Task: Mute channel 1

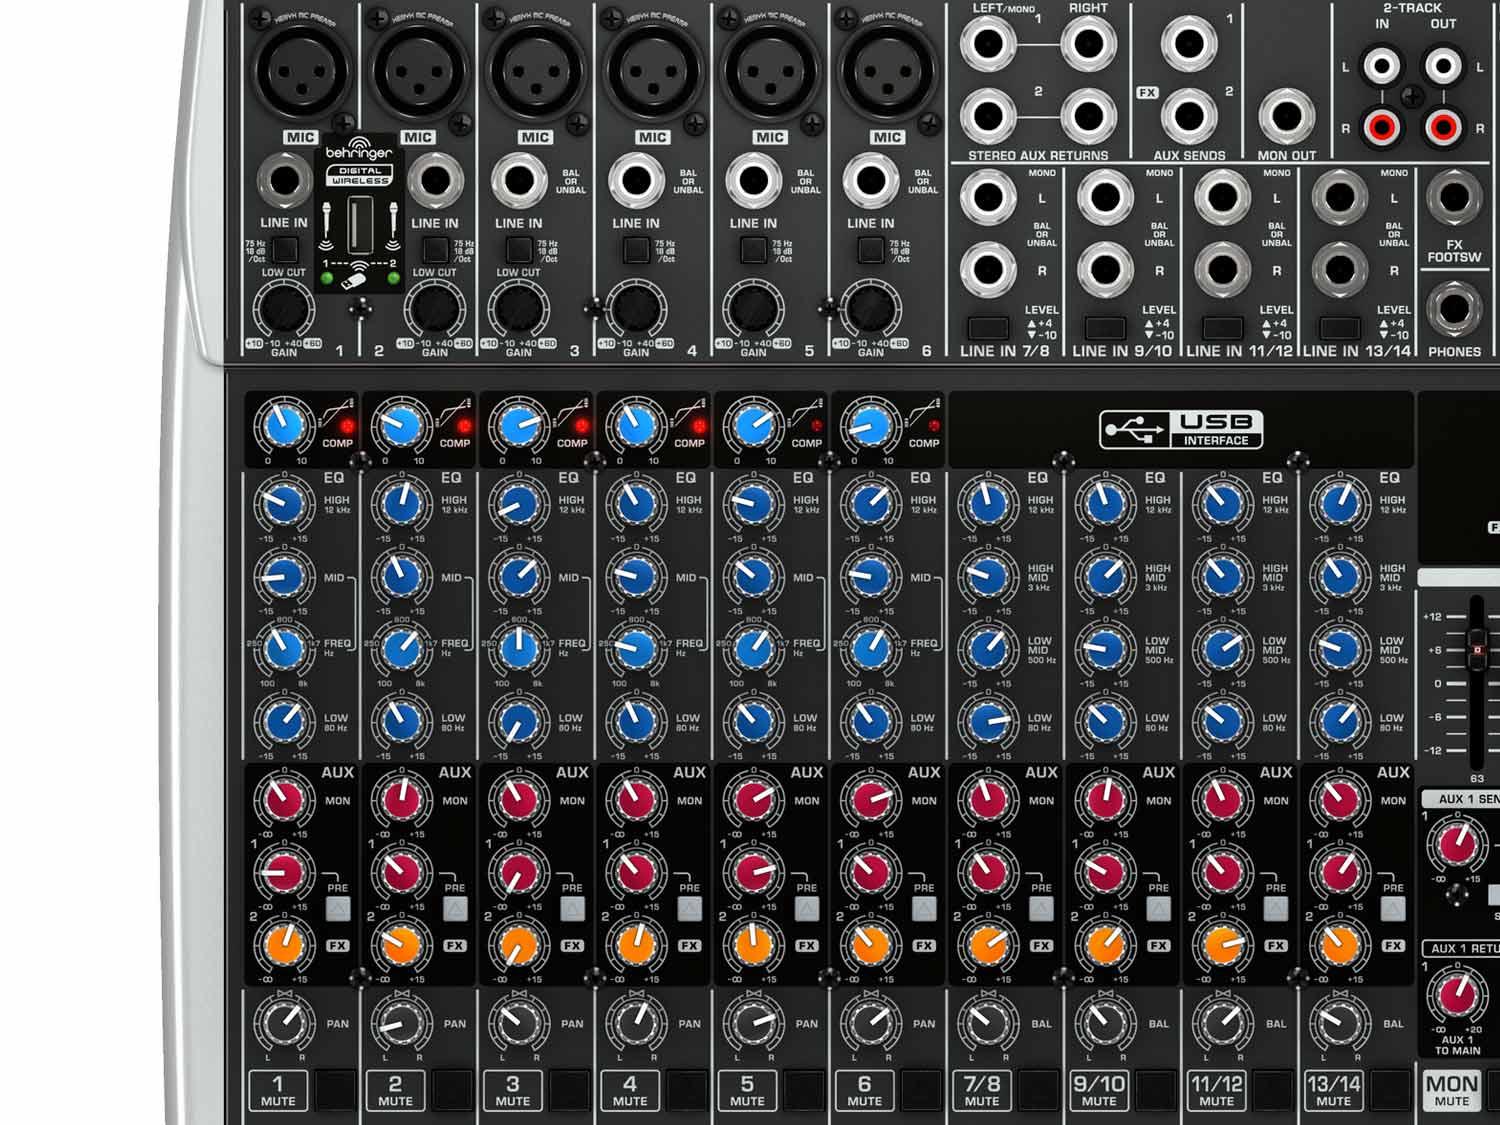Action: [x=278, y=1090]
